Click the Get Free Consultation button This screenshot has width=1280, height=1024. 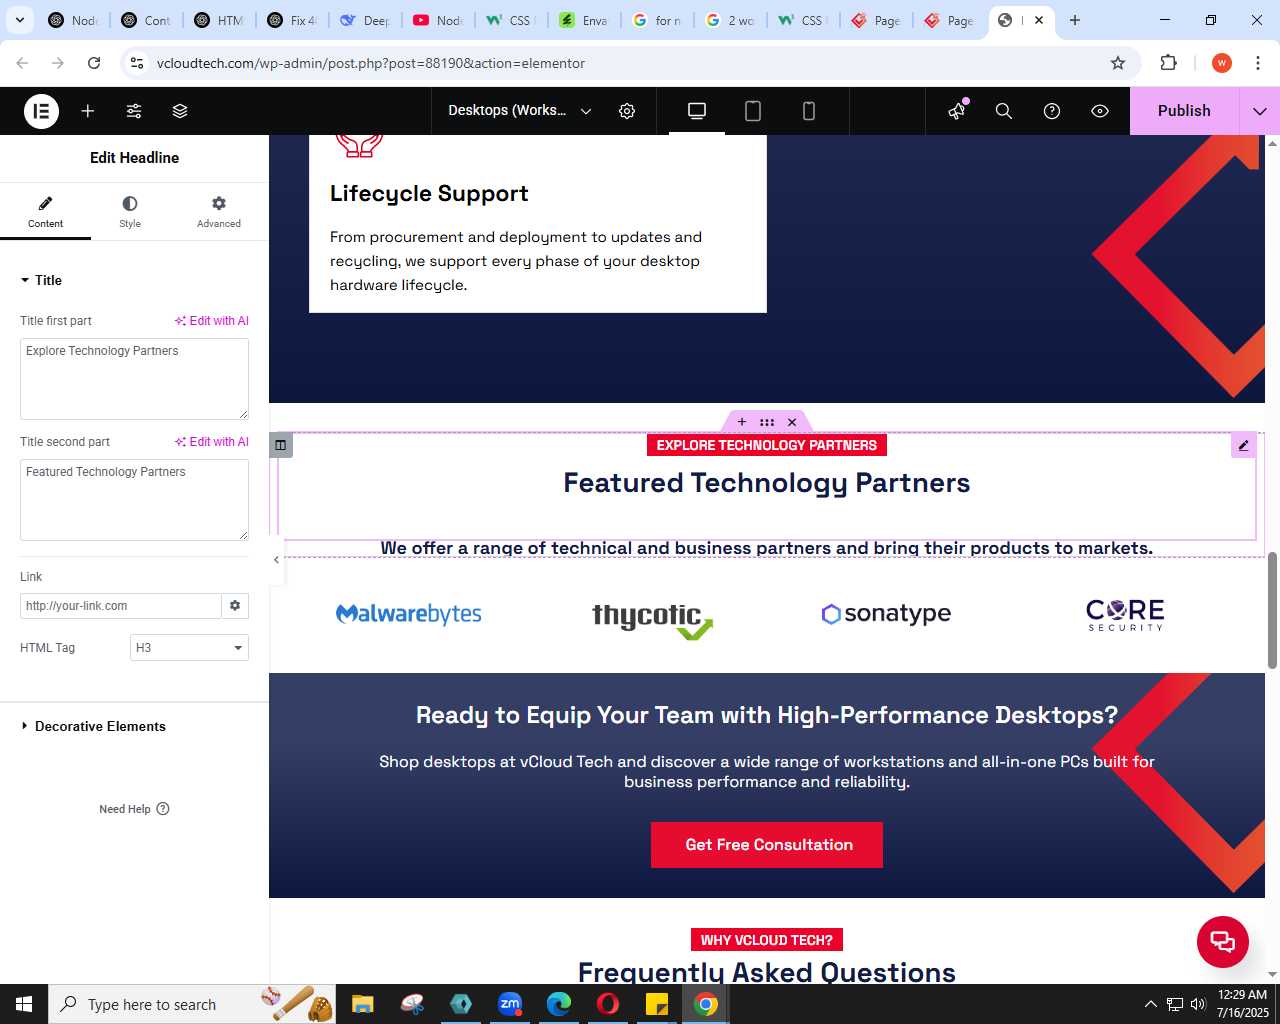tap(767, 845)
